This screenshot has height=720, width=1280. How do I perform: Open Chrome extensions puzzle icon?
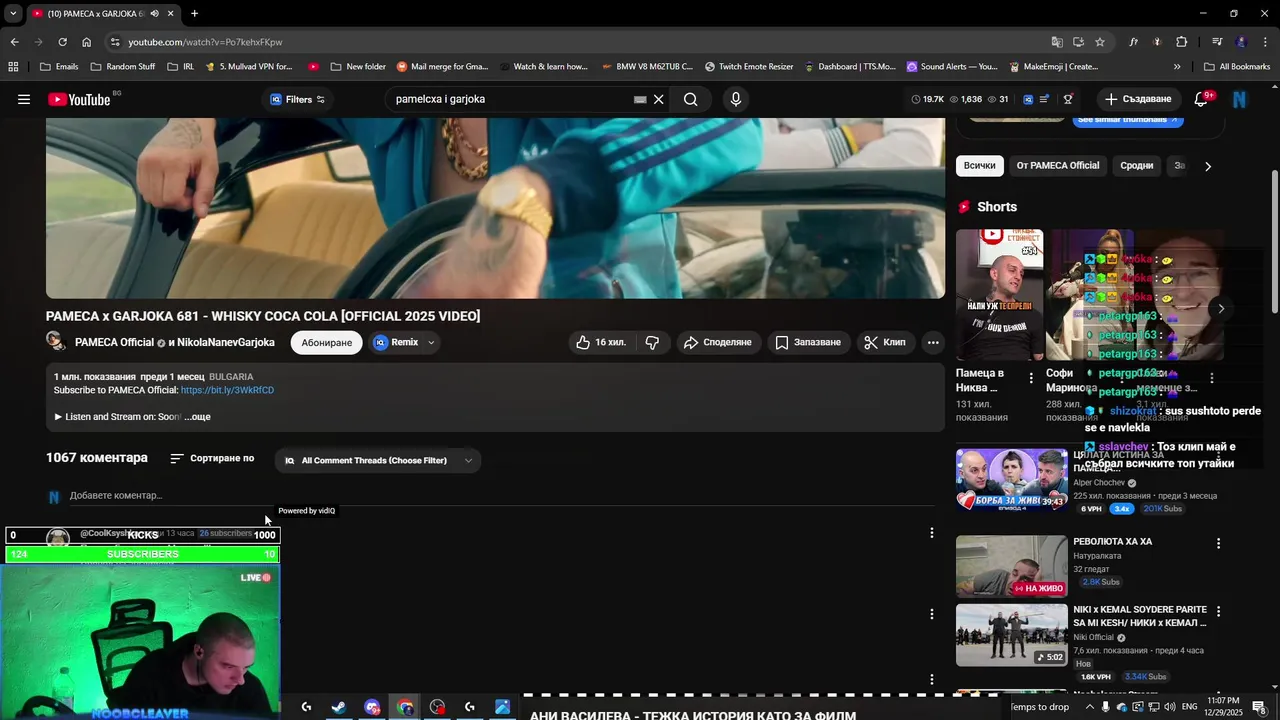point(1181,42)
